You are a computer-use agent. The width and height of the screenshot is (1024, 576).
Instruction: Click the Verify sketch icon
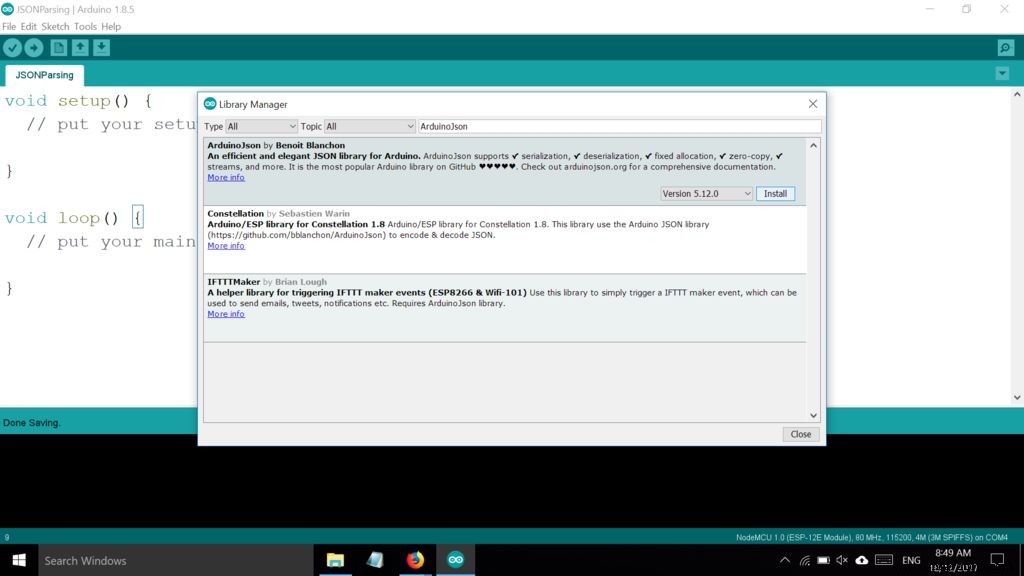point(12,47)
